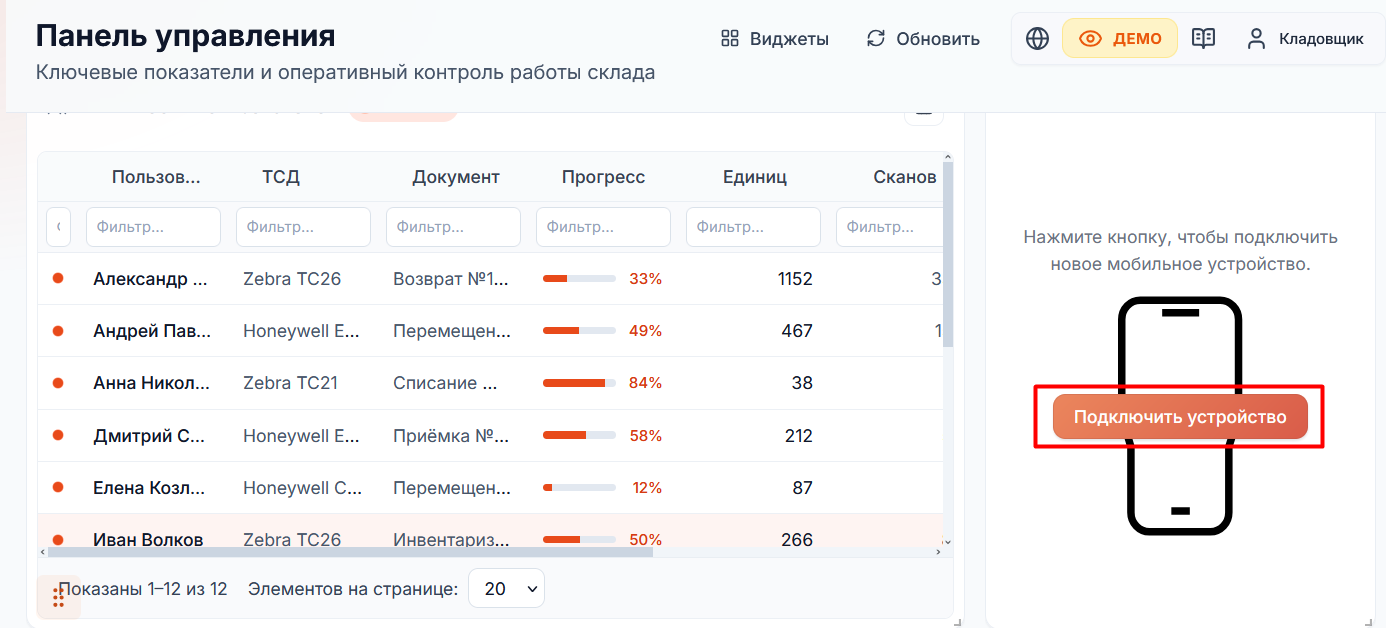This screenshot has width=1386, height=628.
Task: Click the horizontal scrollbar left arrow
Action: point(43,552)
